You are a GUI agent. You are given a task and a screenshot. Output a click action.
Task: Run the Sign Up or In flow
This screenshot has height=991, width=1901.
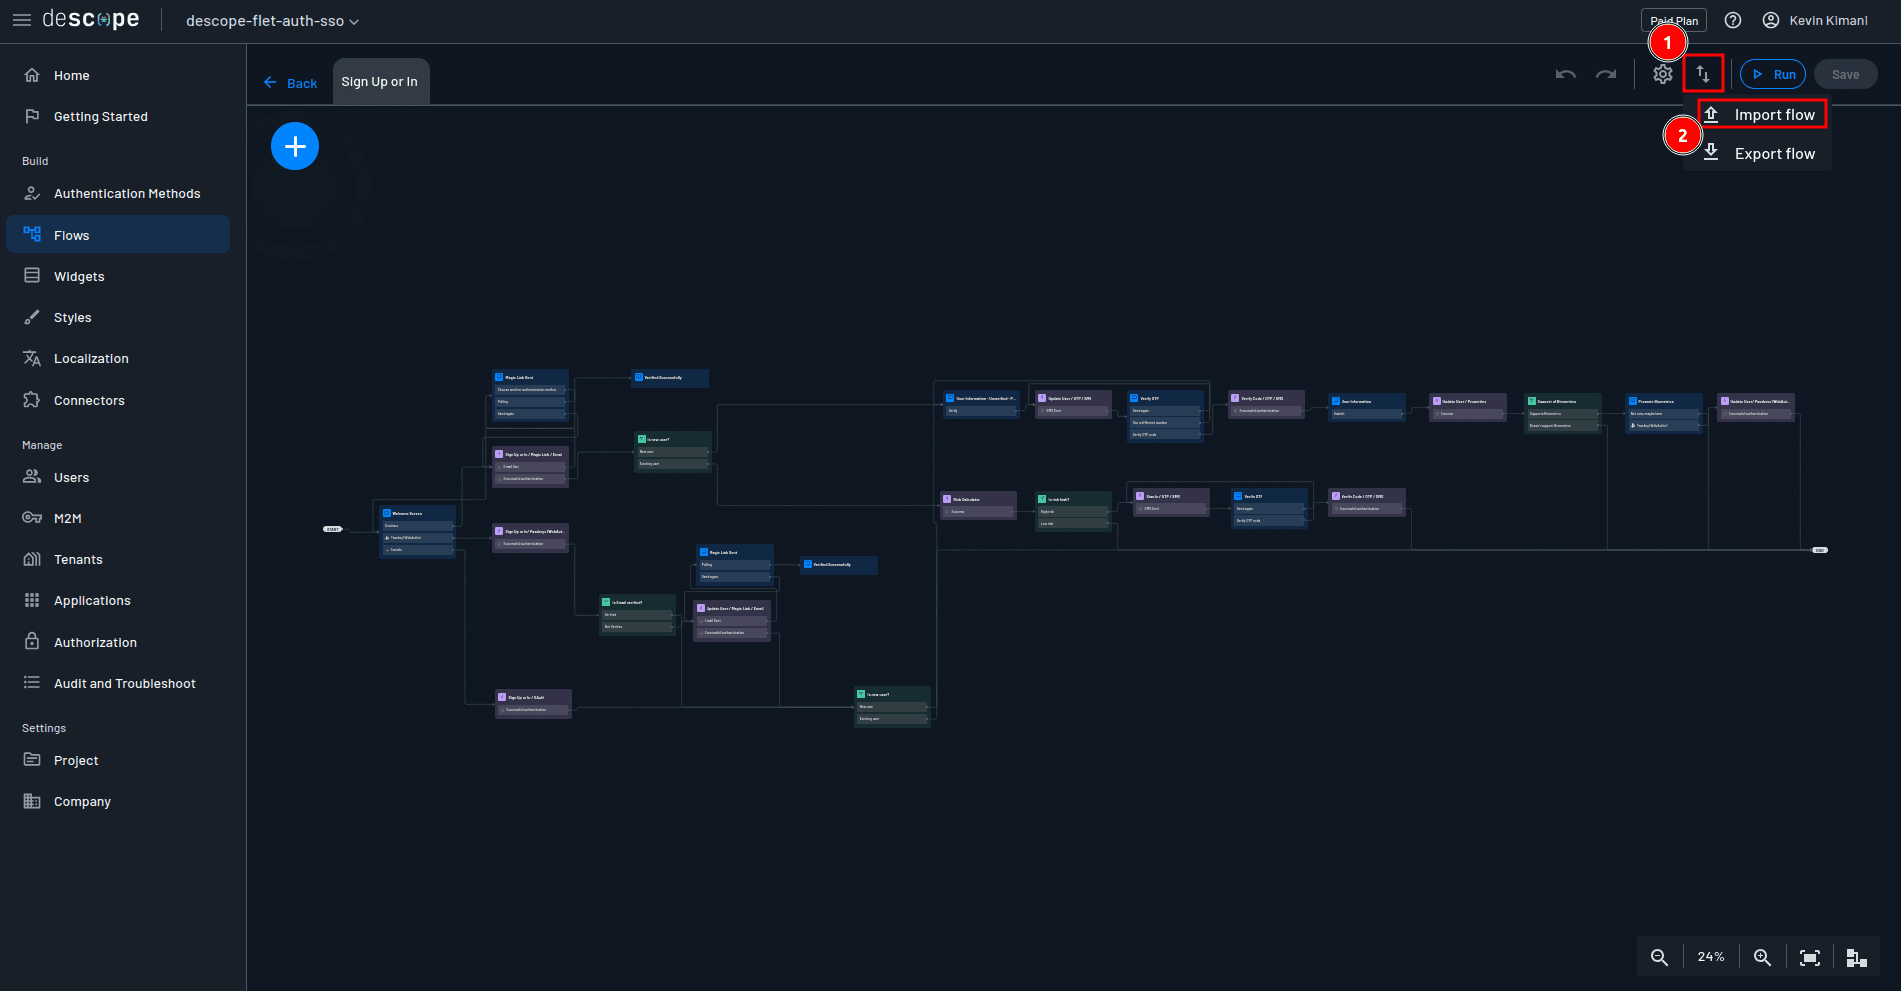(1773, 74)
